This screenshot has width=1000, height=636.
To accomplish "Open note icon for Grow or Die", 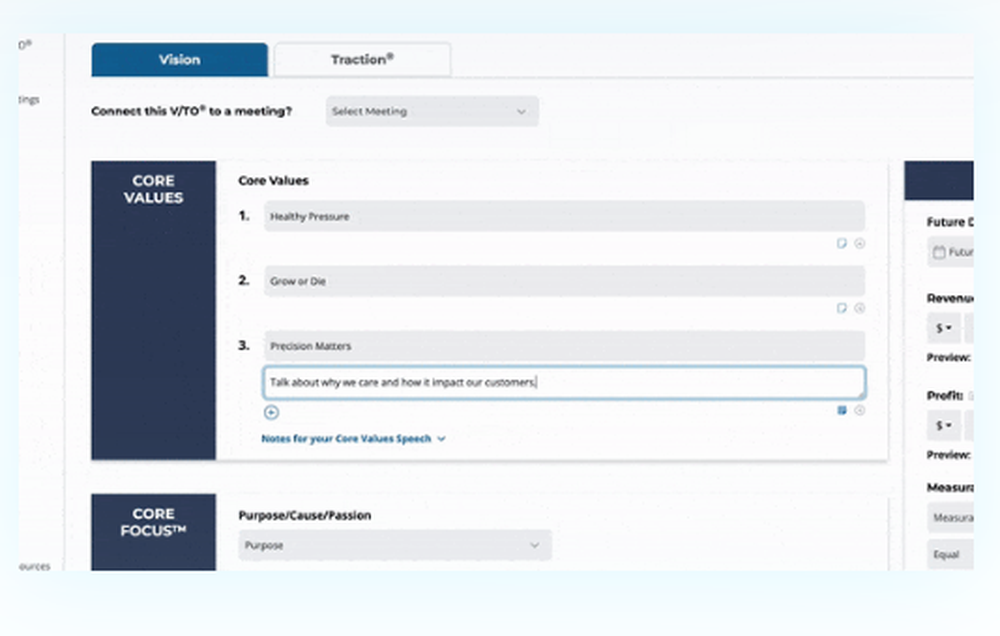I will click(x=842, y=308).
